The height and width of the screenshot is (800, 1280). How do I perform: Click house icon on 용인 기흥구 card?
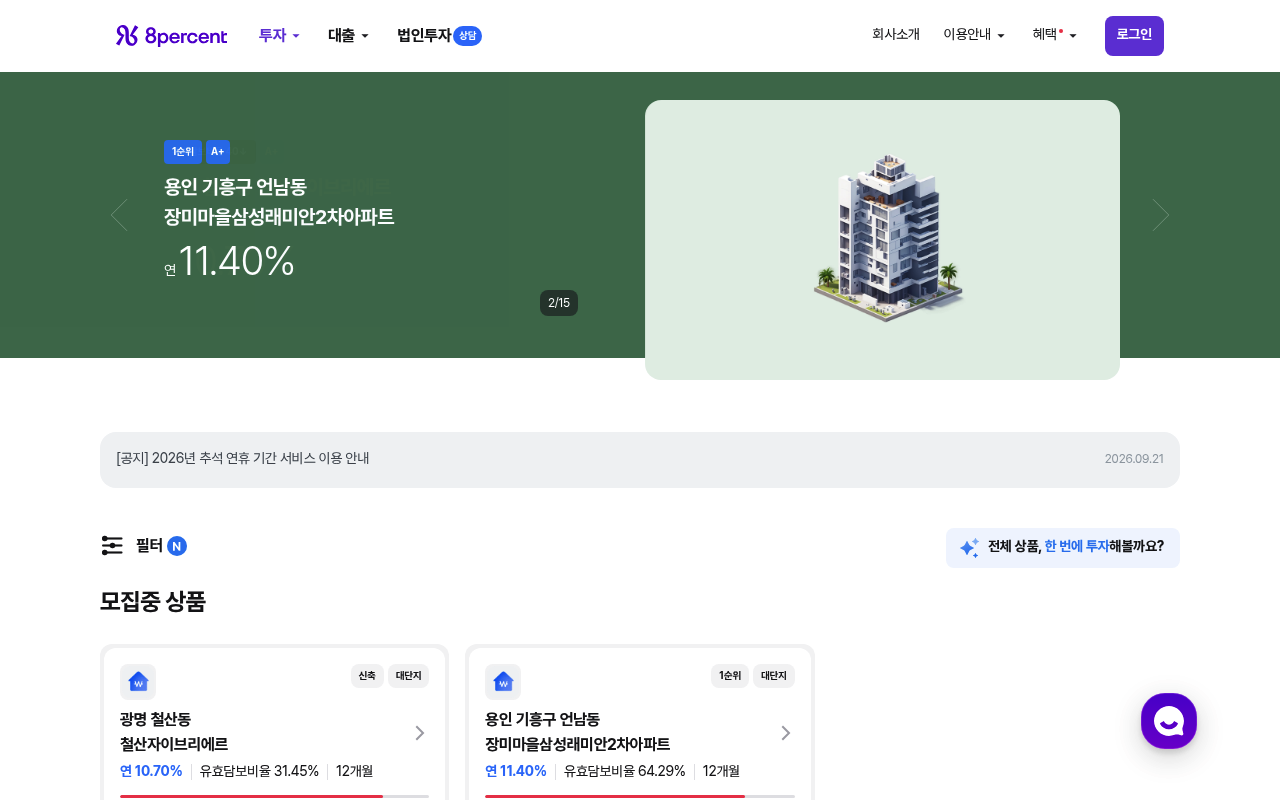pyautogui.click(x=503, y=682)
